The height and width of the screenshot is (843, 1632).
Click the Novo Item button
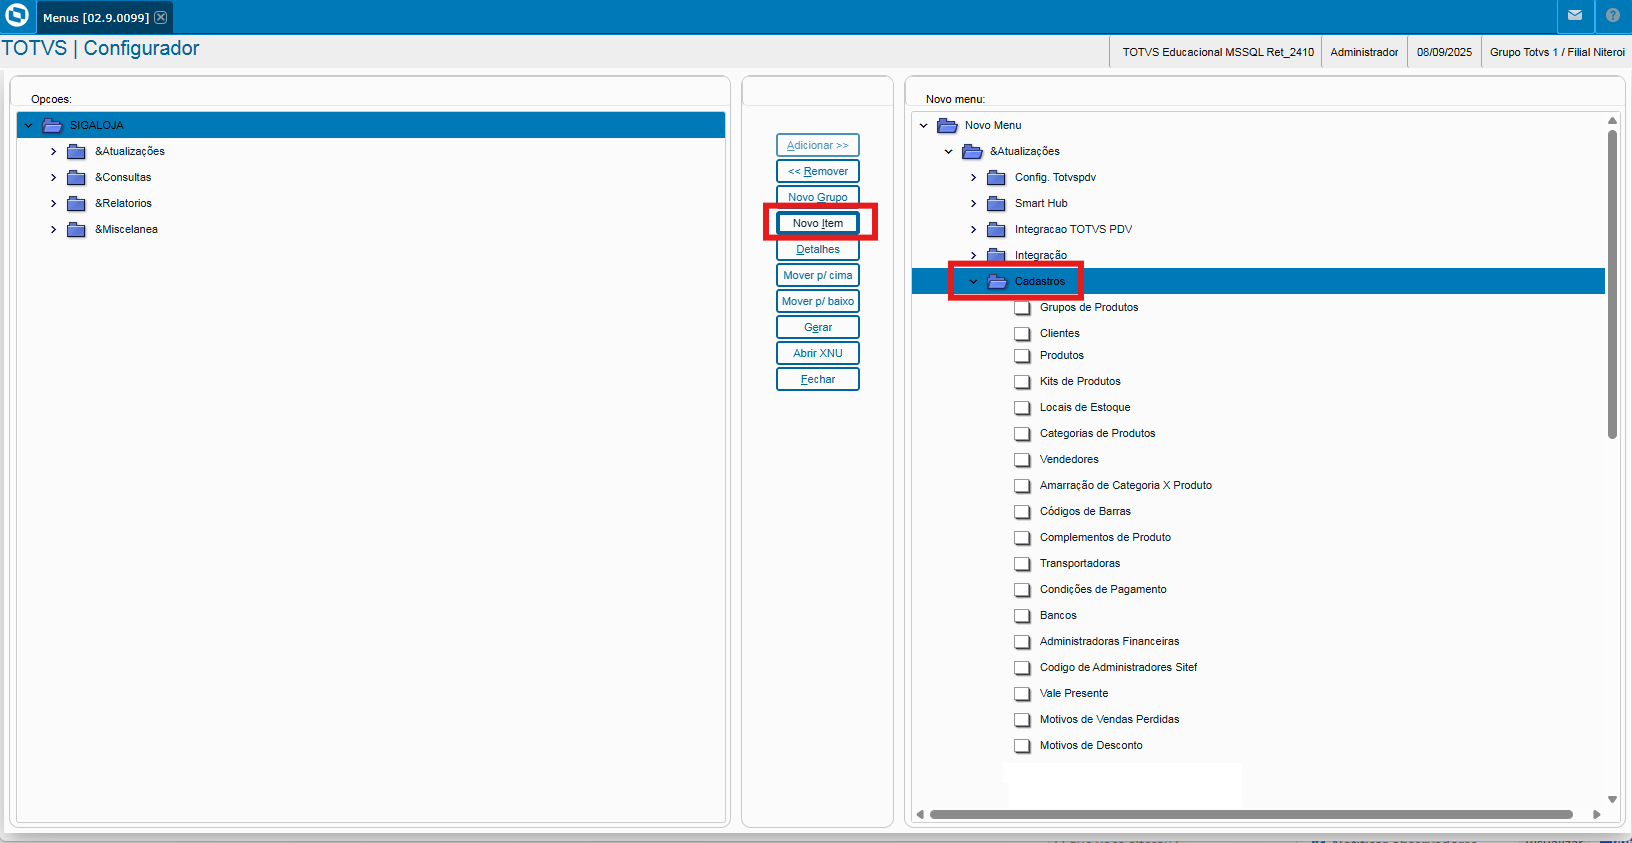point(818,223)
